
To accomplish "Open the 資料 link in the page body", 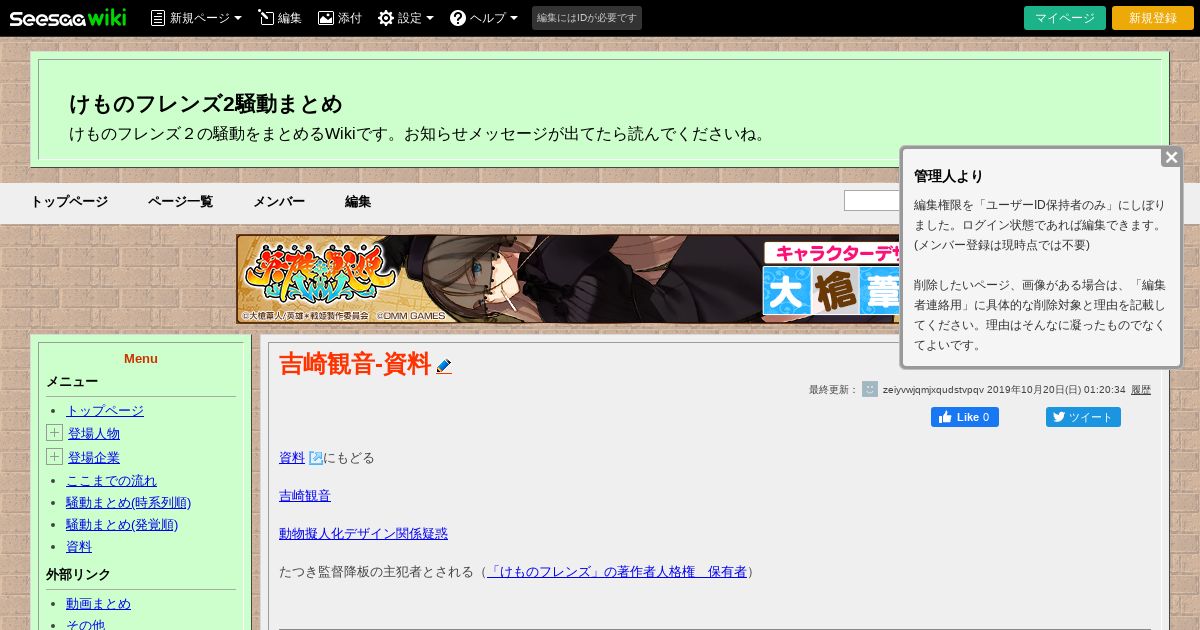I will [x=292, y=458].
